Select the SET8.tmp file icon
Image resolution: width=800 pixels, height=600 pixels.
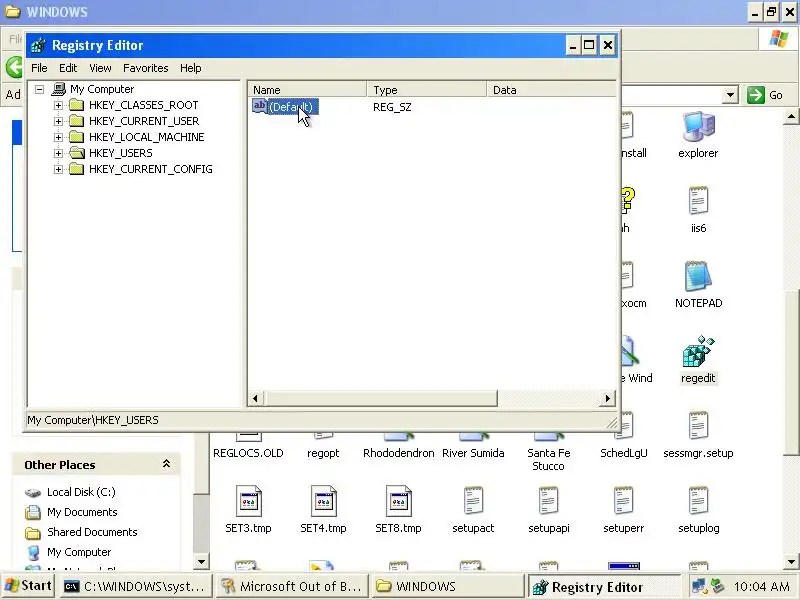click(x=398, y=501)
